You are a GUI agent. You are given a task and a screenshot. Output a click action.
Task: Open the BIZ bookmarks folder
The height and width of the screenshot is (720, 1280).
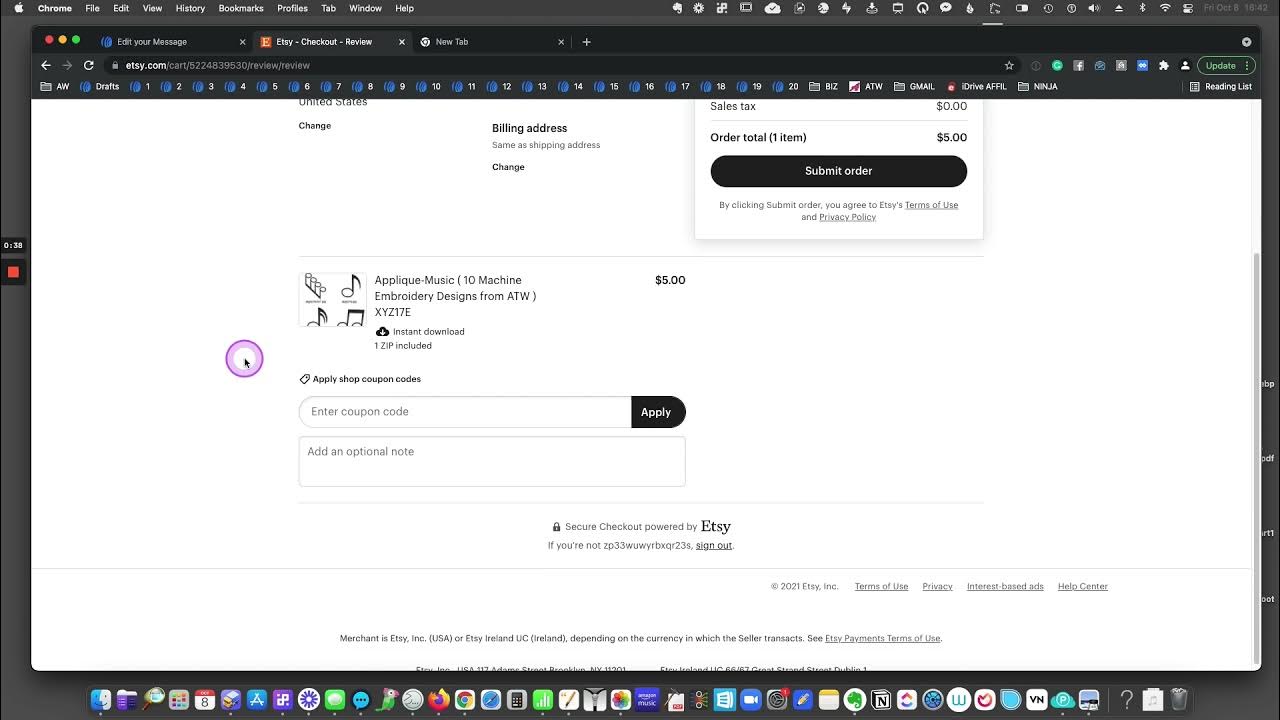(x=824, y=87)
